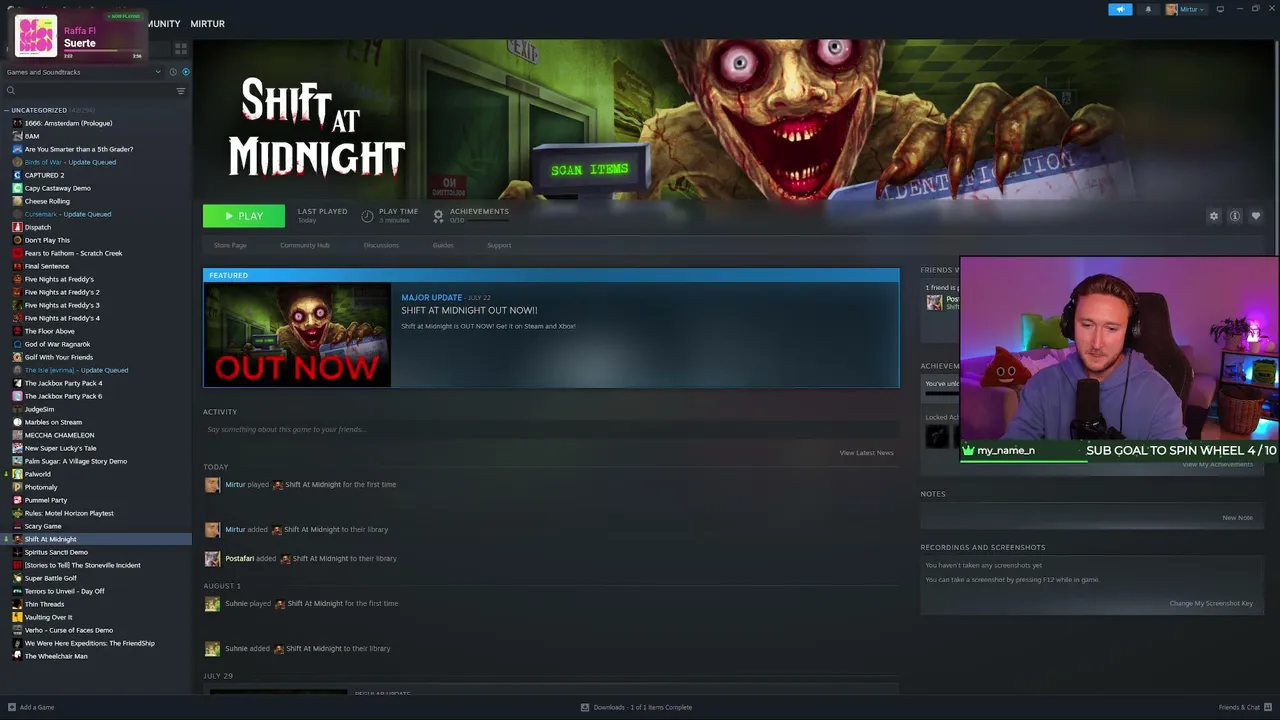Click the Fears to Fathom icon
The width and height of the screenshot is (1280, 720).
coord(17,253)
